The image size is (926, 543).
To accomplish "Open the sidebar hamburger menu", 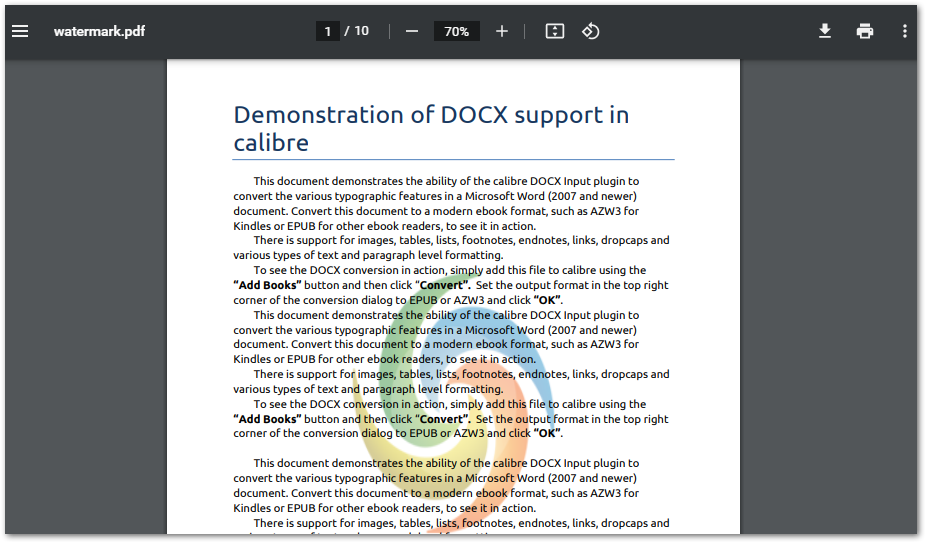I will pyautogui.click(x=20, y=31).
